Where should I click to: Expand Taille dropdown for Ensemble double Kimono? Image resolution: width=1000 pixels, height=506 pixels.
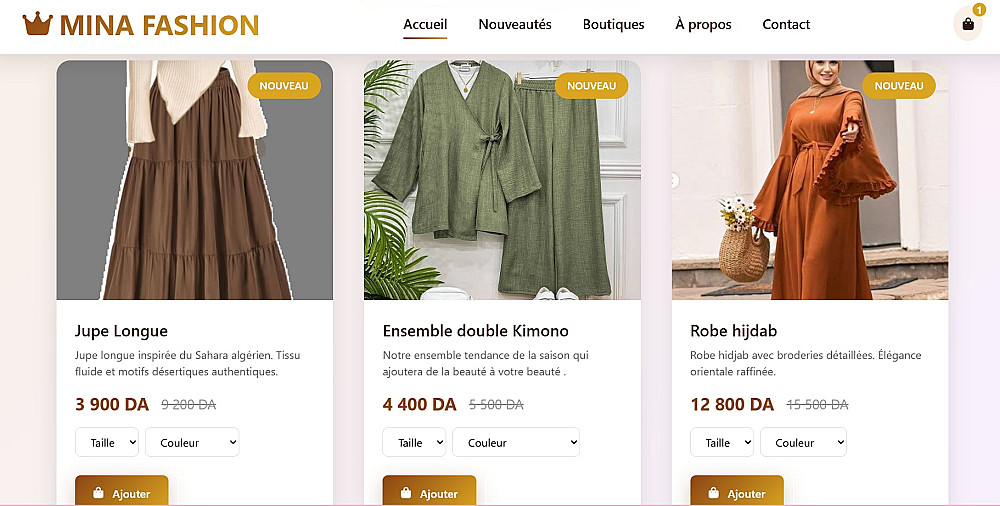click(x=414, y=442)
